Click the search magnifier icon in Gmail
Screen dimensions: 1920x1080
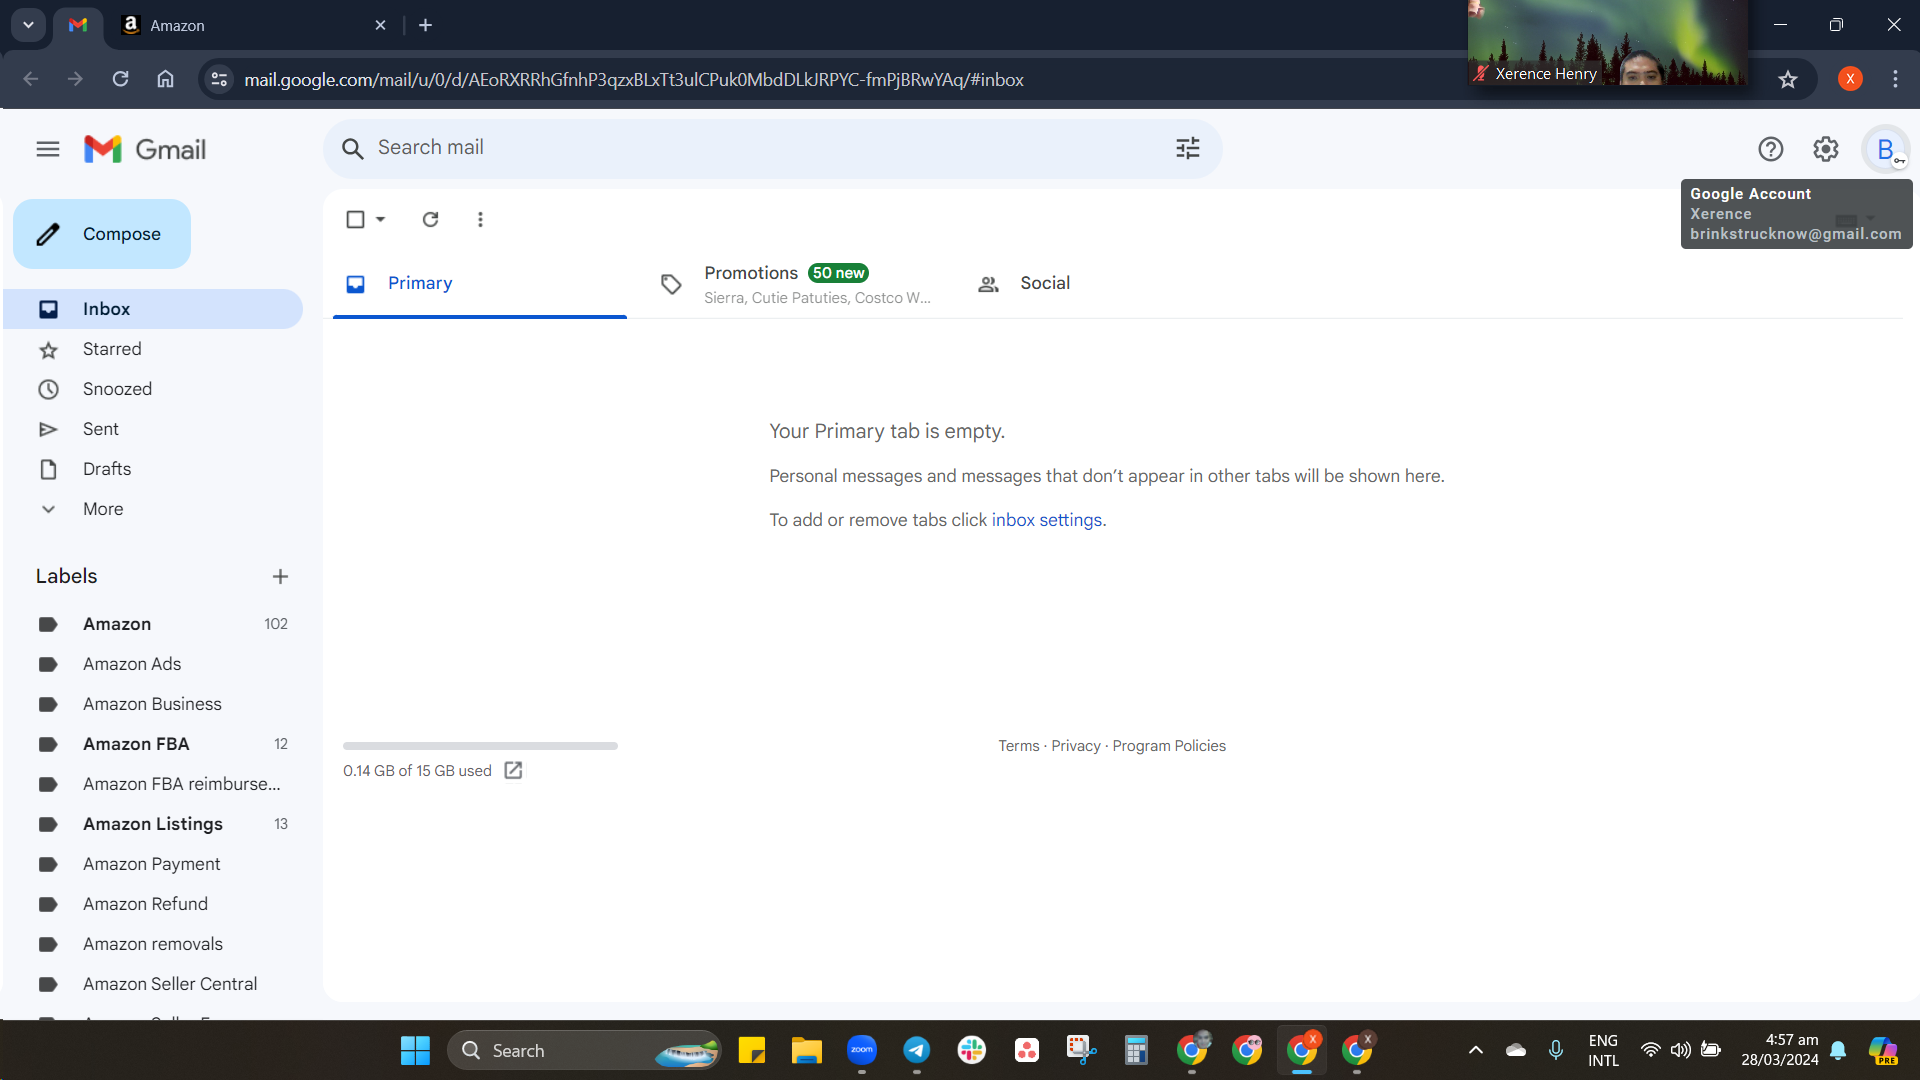[352, 149]
